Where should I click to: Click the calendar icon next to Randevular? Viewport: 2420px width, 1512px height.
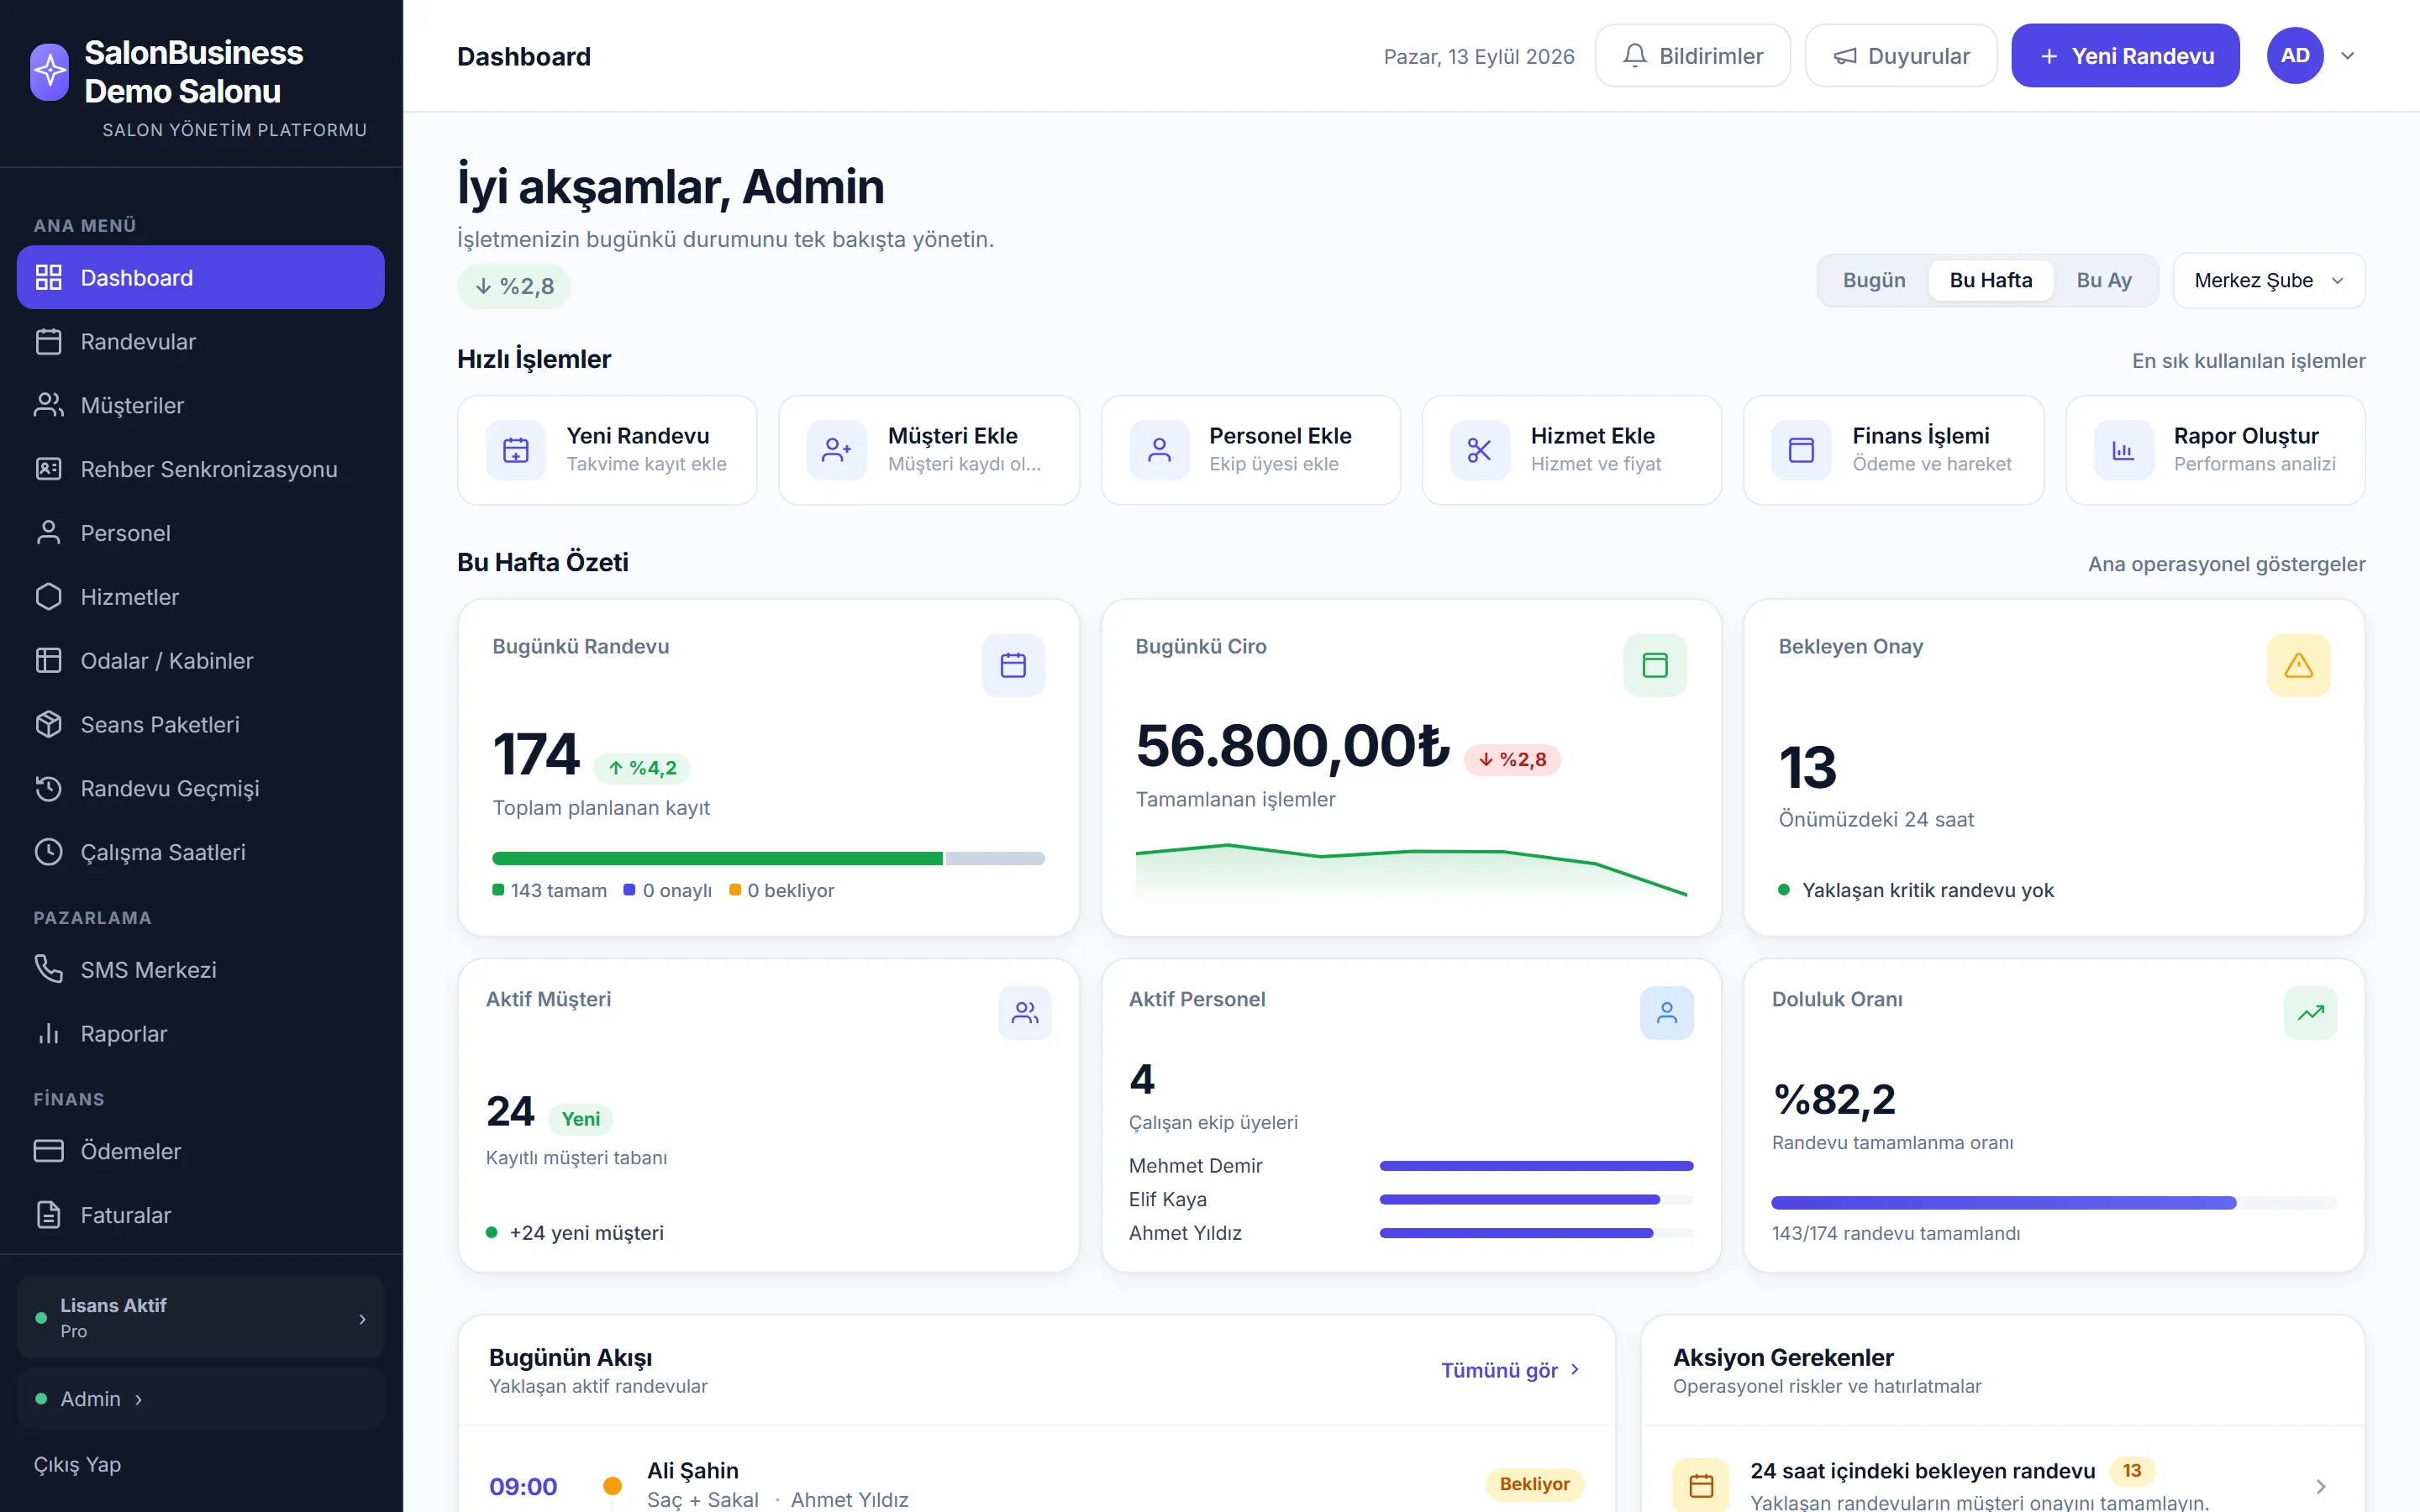(49, 342)
